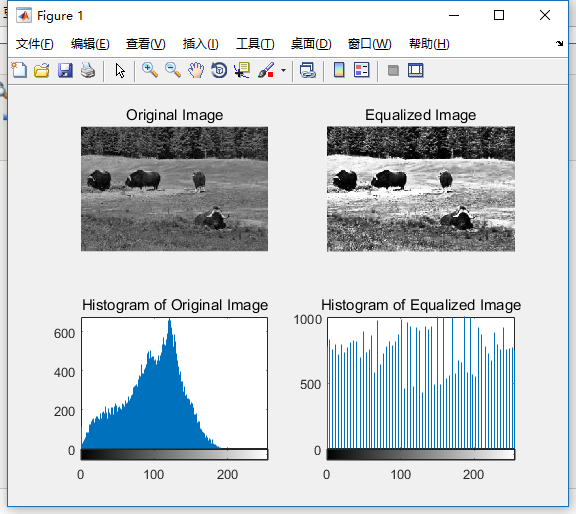Click the Equalized Image thumbnail
This screenshot has height=514, width=576.
[421, 189]
